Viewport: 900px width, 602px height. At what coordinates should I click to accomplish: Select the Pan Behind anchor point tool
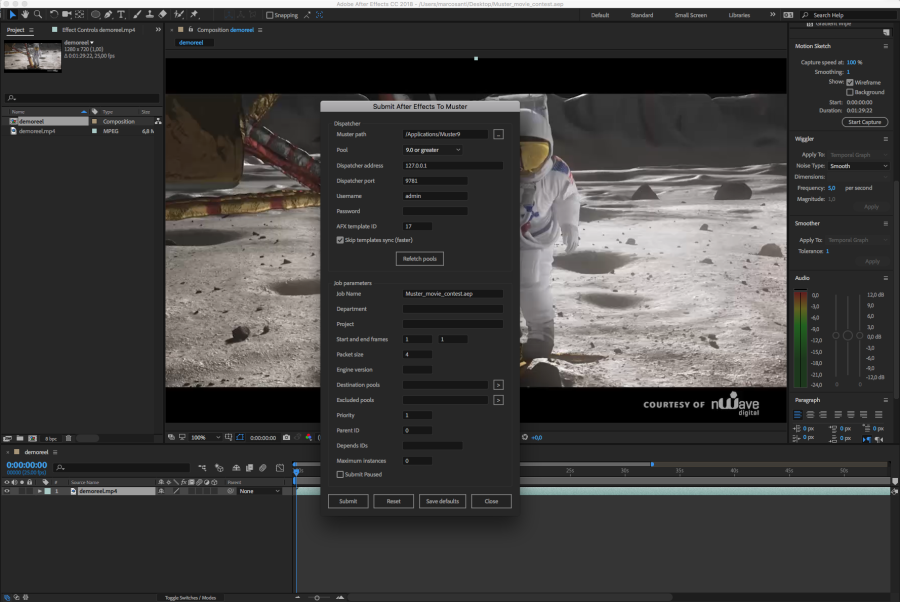coord(80,14)
